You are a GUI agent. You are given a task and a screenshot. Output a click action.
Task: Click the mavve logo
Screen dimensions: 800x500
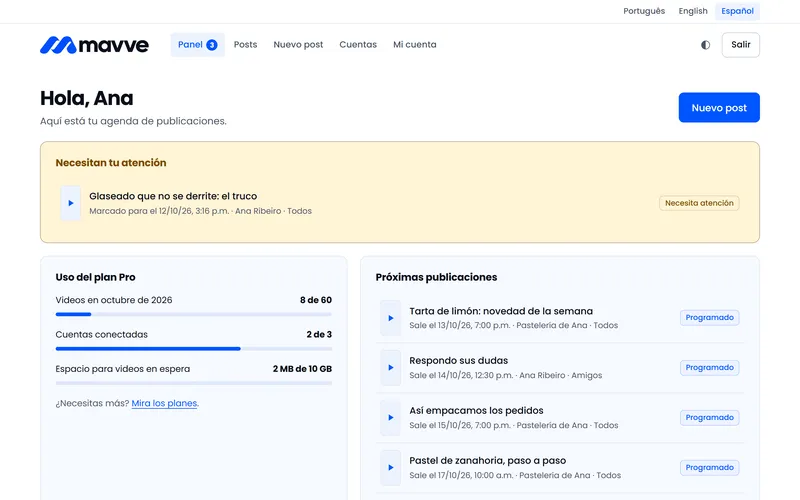click(x=94, y=45)
